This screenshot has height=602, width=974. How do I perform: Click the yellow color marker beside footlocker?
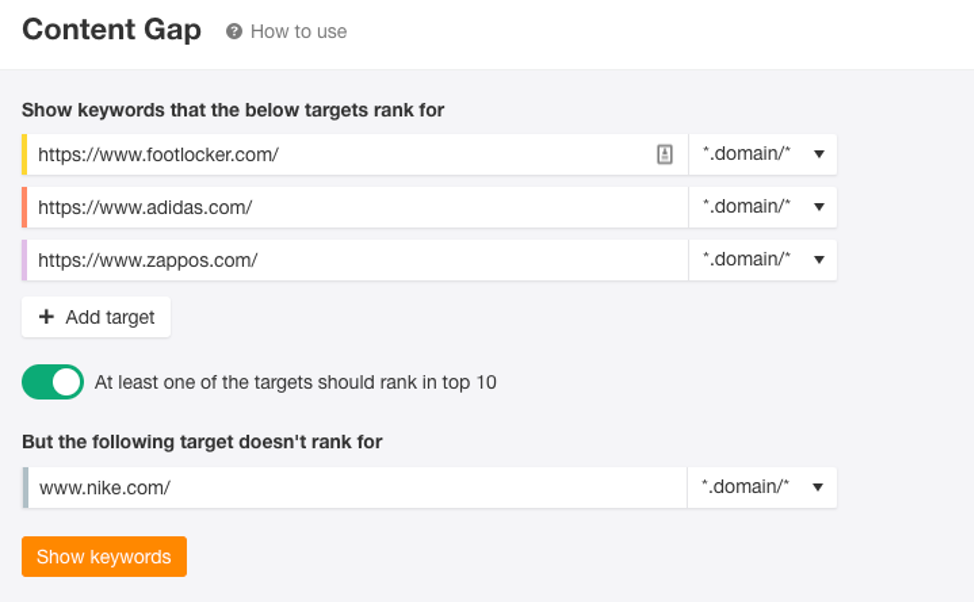point(24,154)
